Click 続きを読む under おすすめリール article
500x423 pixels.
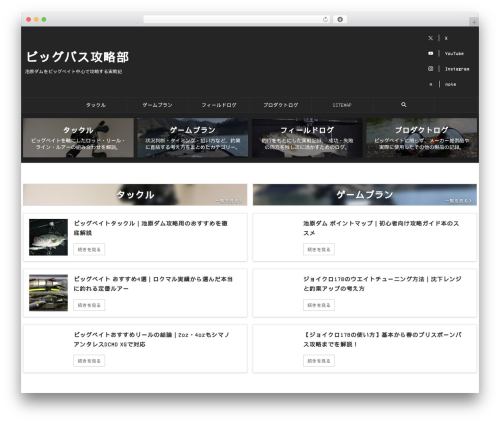pyautogui.click(x=89, y=361)
